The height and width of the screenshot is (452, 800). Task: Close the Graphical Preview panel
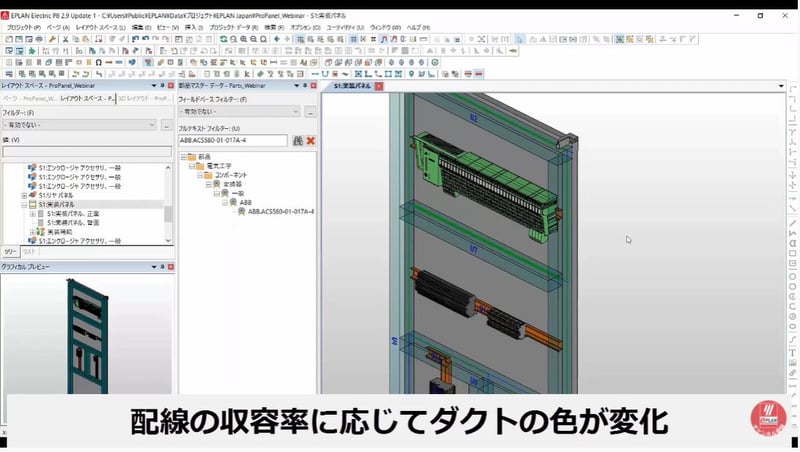[x=171, y=267]
